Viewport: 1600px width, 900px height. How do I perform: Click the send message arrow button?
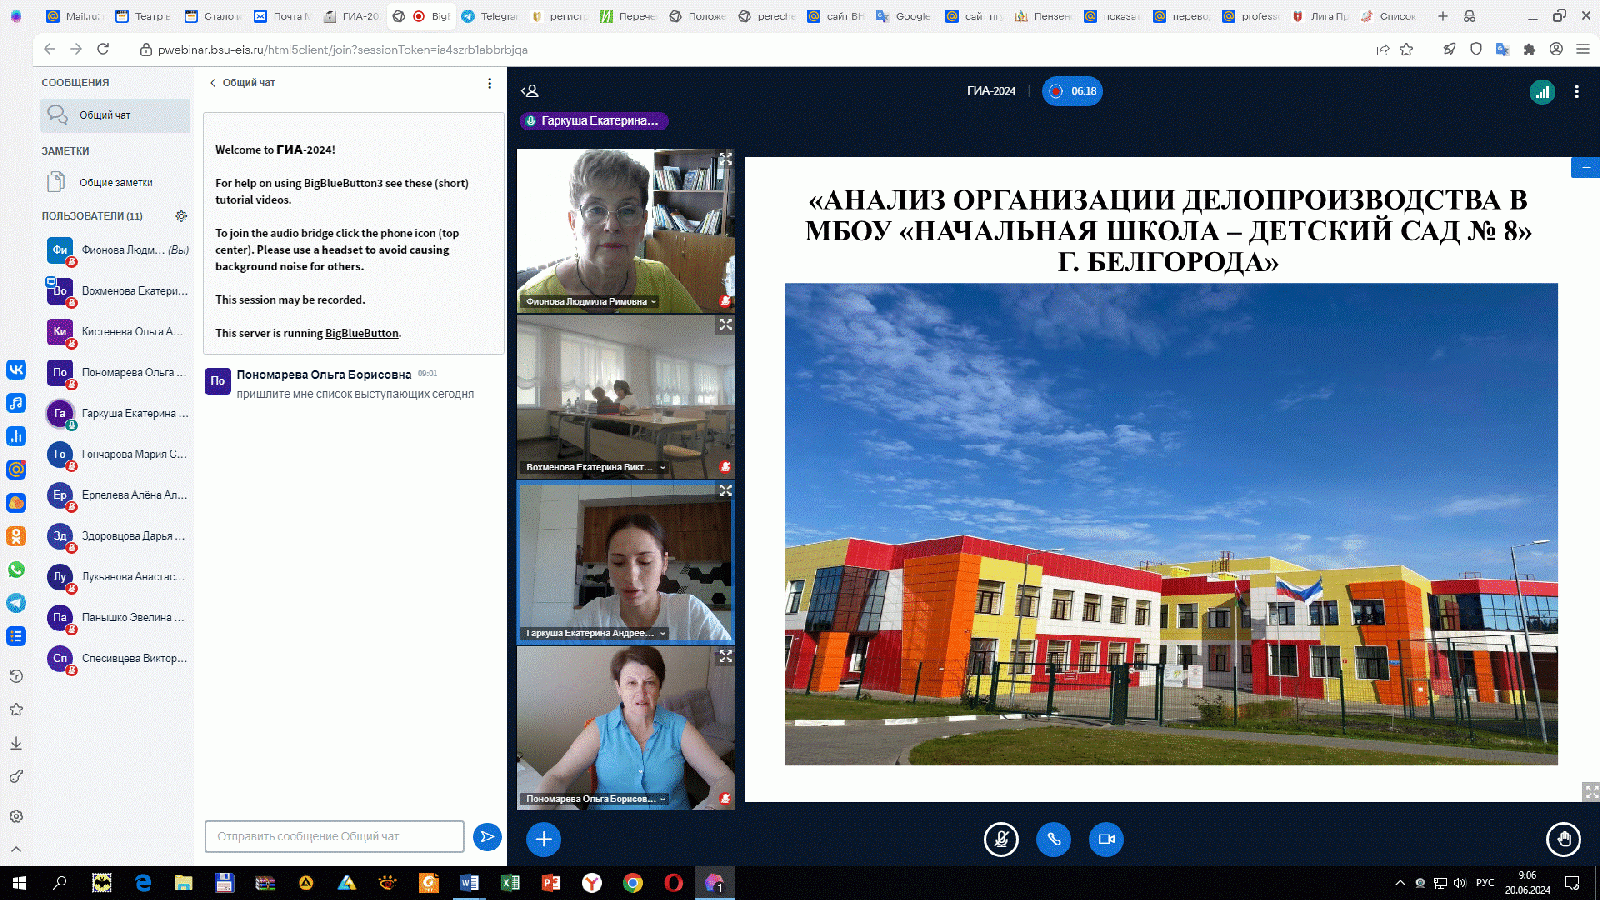pos(487,837)
